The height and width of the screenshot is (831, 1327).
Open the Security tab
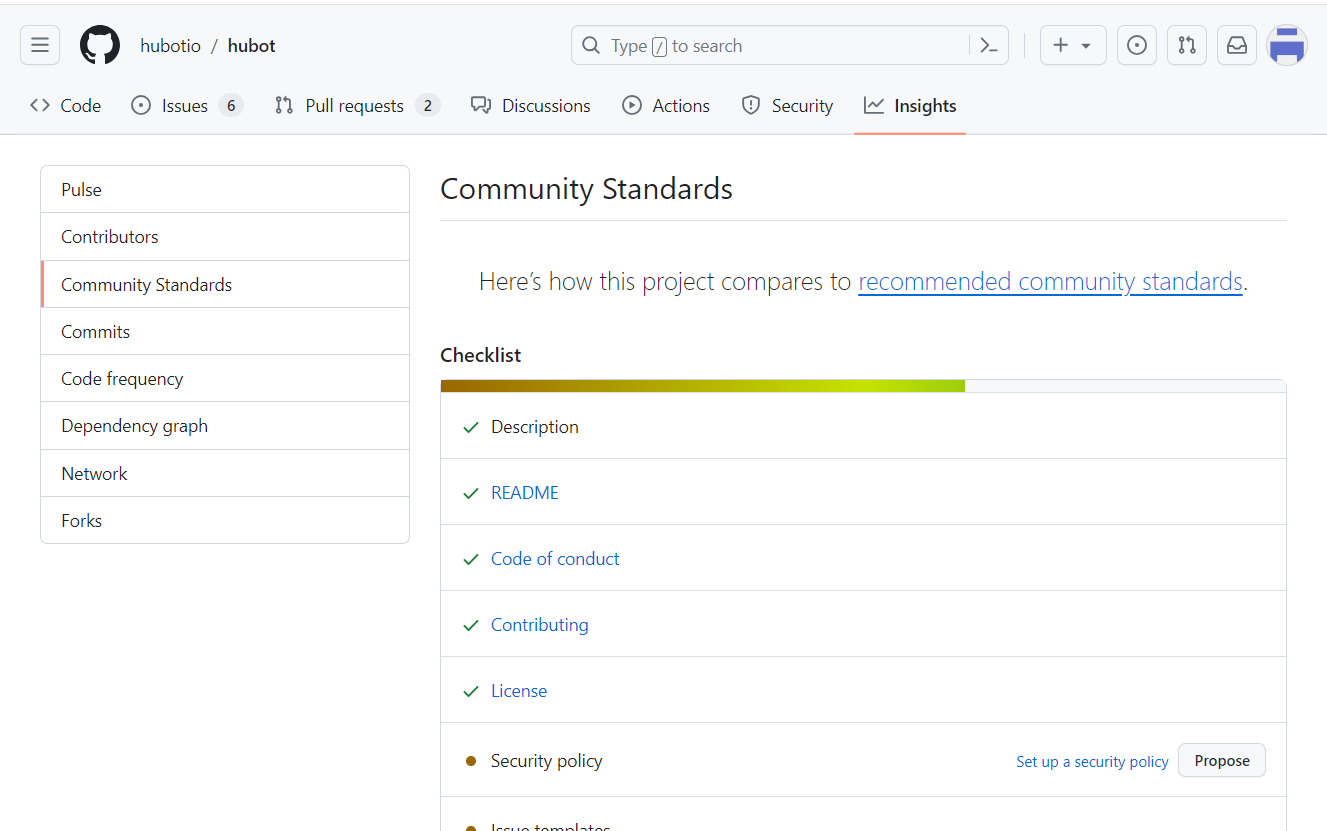(787, 106)
